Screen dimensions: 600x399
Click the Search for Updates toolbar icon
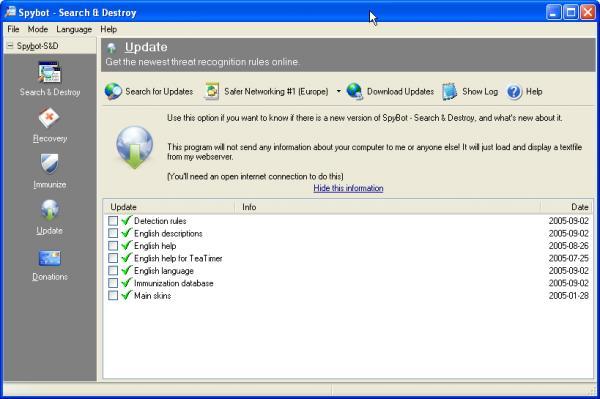click(x=113, y=91)
